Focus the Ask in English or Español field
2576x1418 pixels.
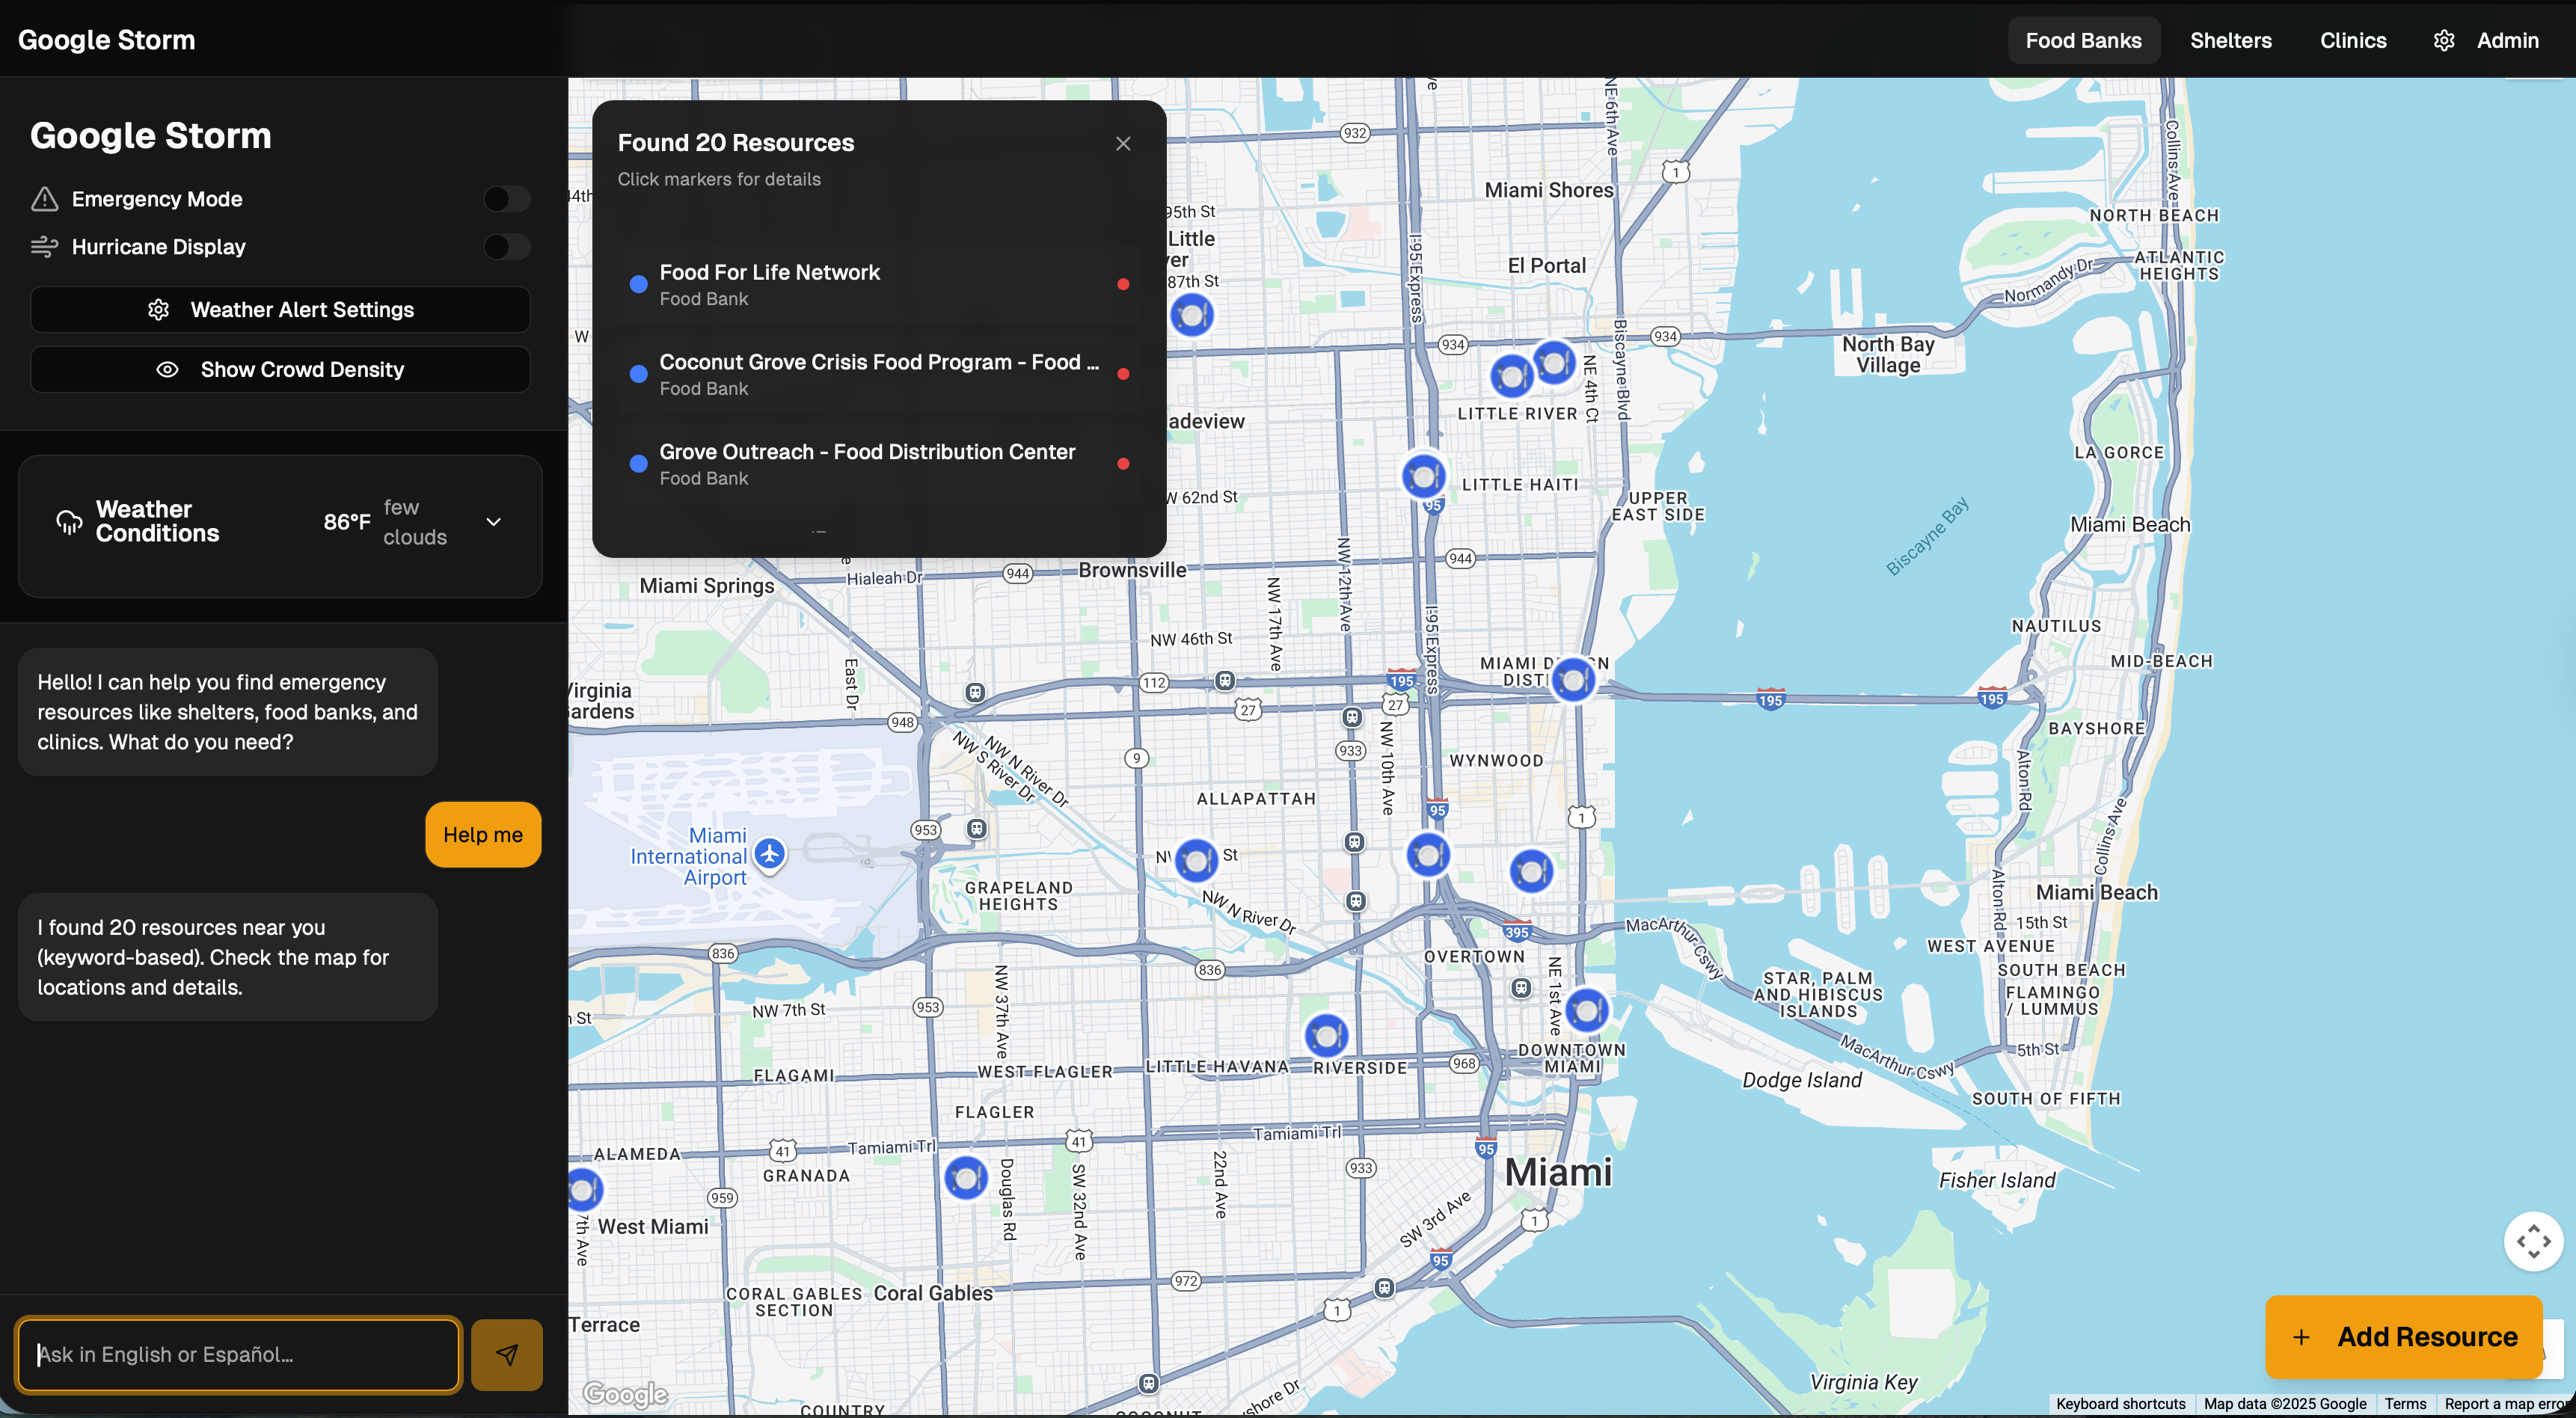(x=238, y=1354)
